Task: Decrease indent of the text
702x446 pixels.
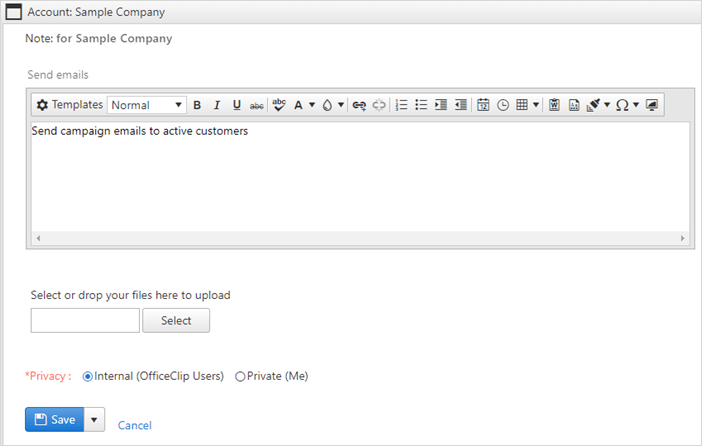Action: (x=461, y=105)
